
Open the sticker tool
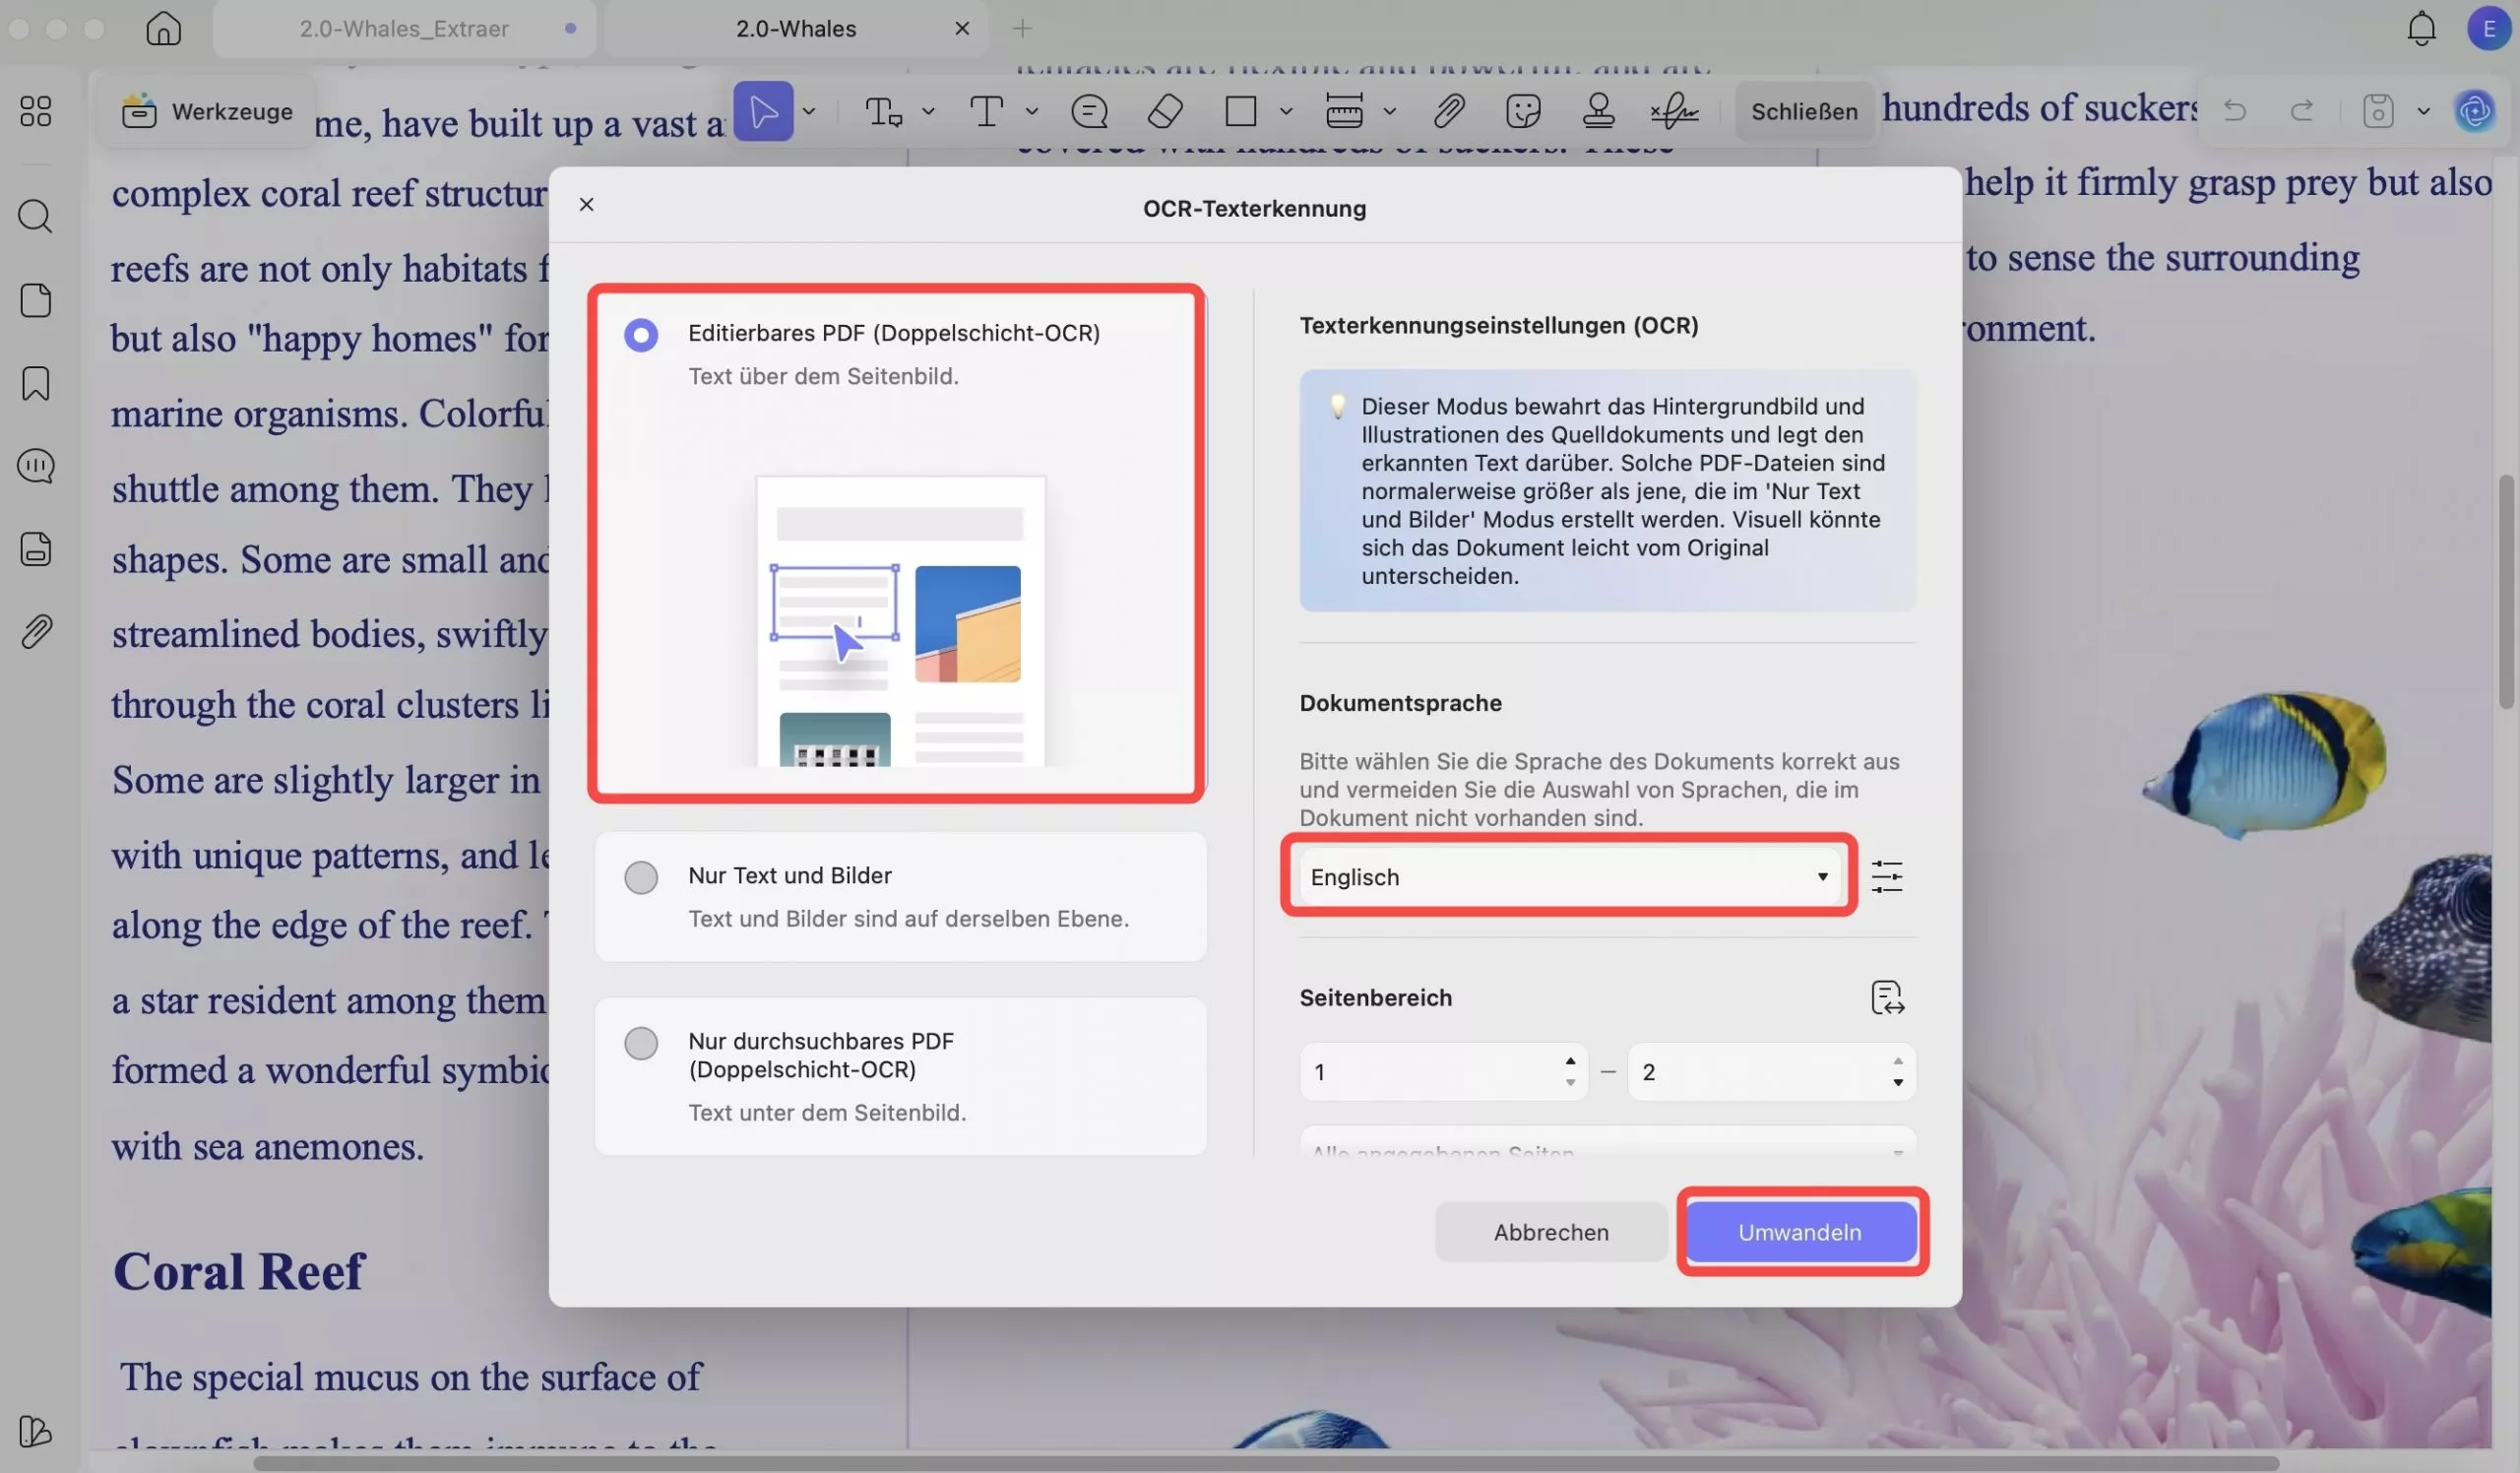coord(1522,111)
